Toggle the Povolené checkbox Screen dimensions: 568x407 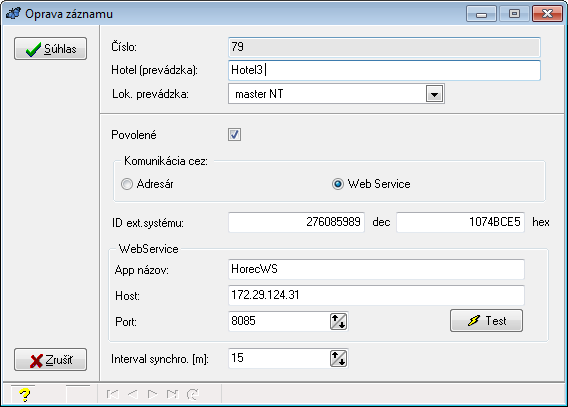click(234, 135)
